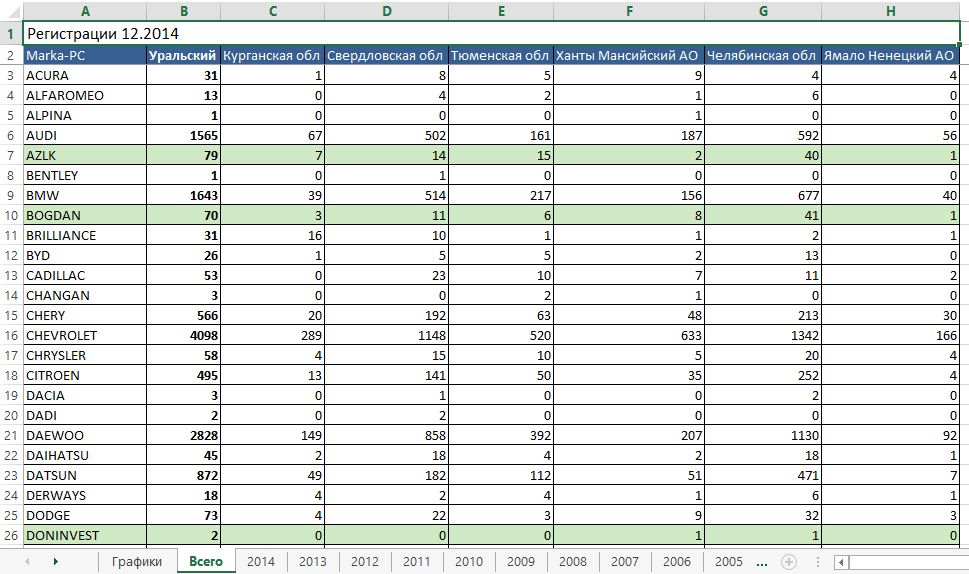Click the 'Ямало Ненецкий АО' header cell

click(891, 56)
